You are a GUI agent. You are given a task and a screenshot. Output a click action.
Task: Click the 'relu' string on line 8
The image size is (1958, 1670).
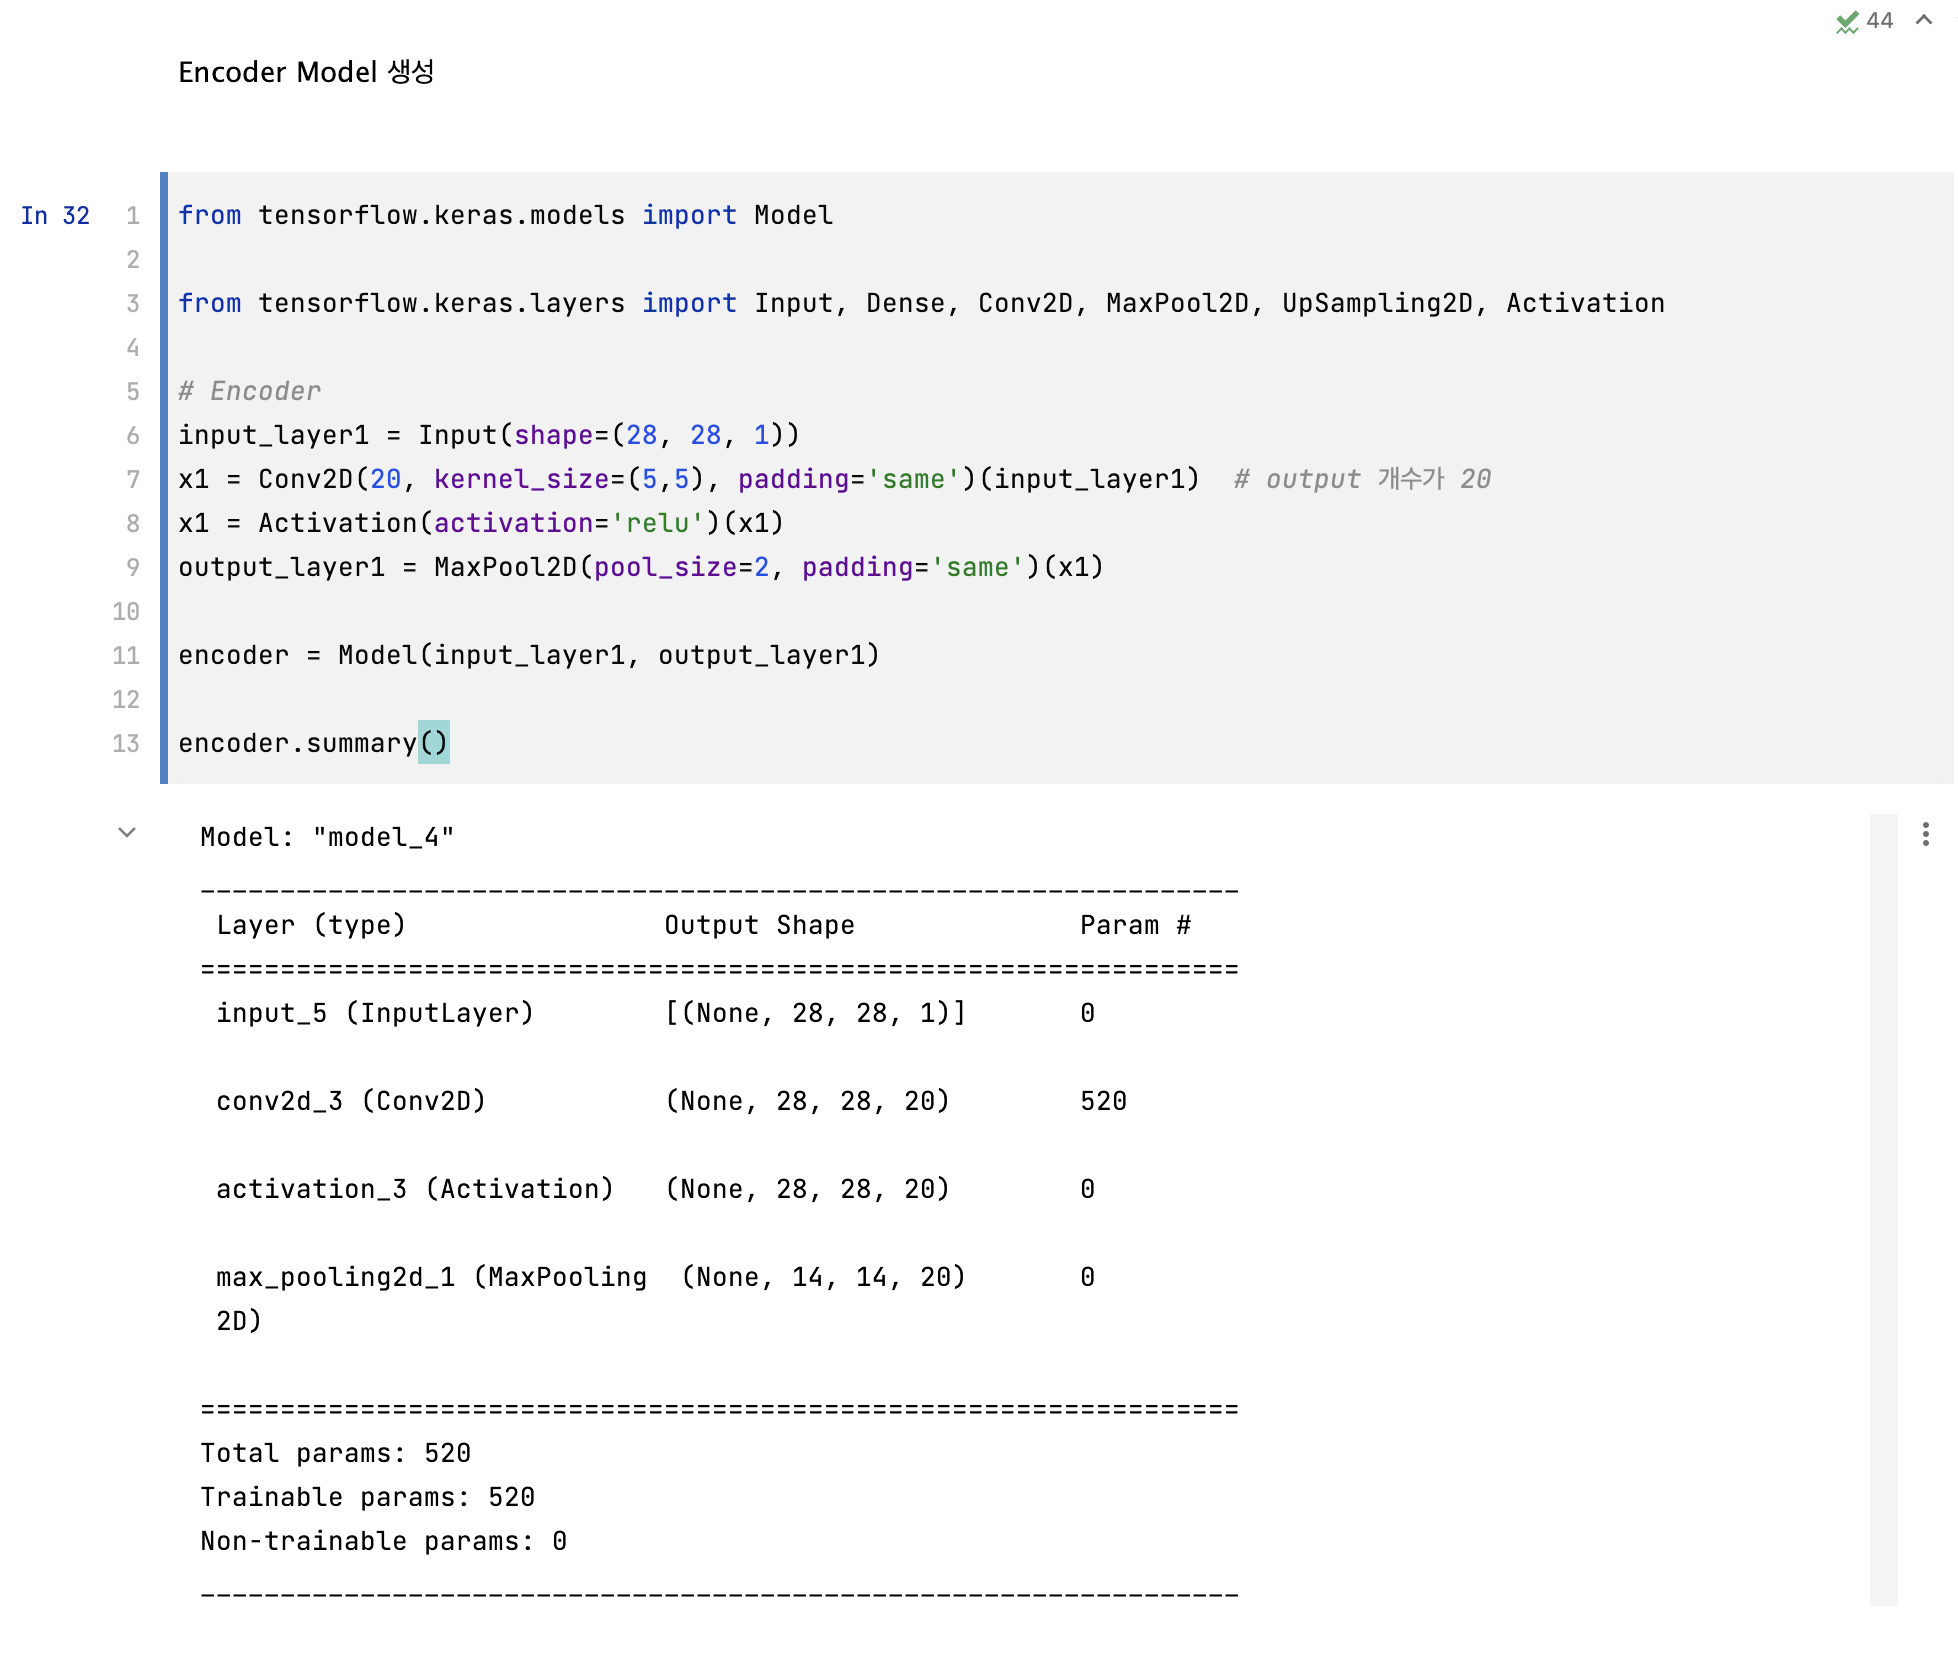tap(657, 523)
